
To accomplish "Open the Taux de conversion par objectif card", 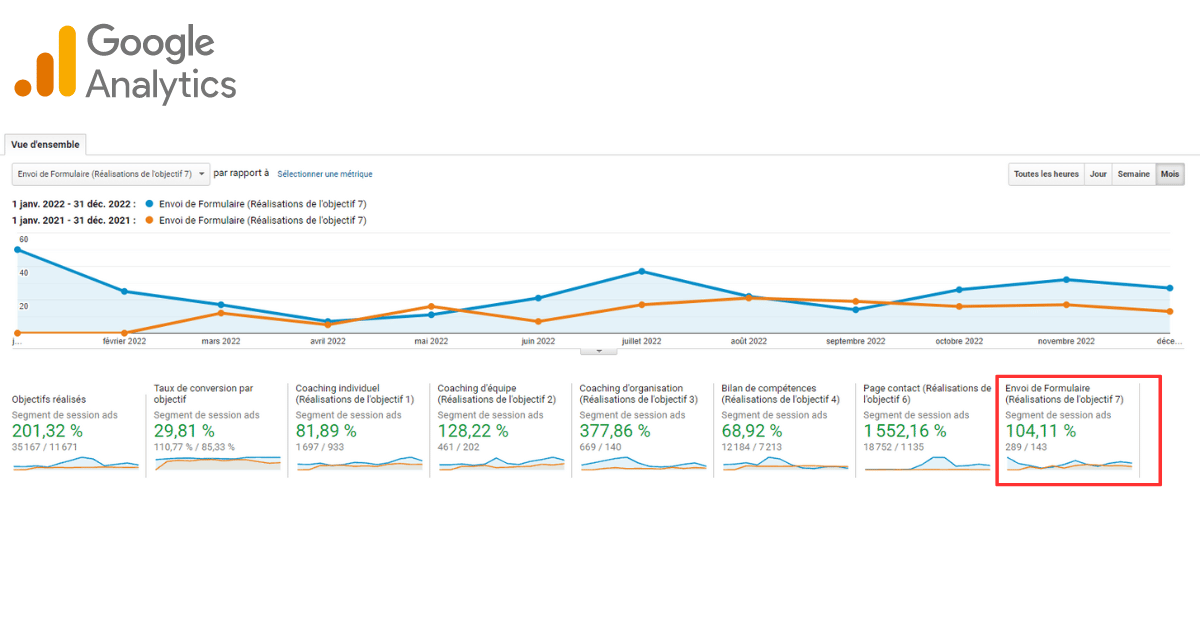I will point(216,393).
